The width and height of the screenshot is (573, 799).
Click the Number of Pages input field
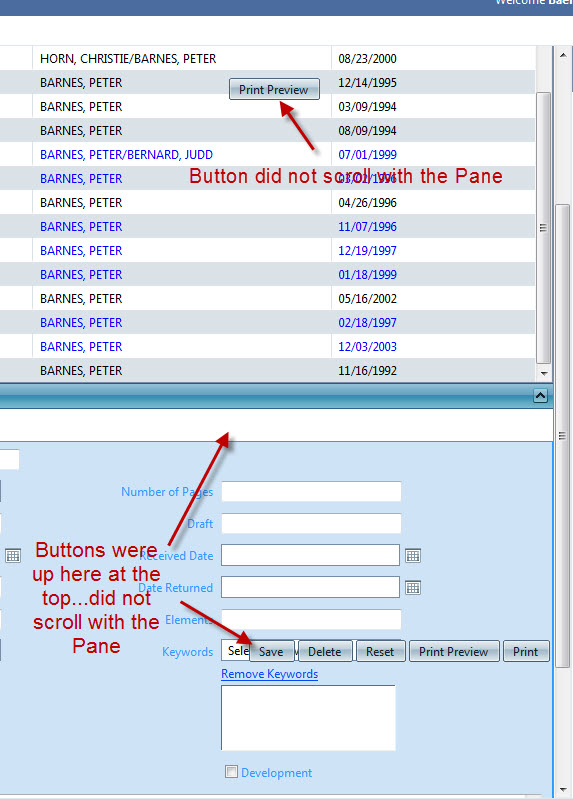click(x=311, y=492)
